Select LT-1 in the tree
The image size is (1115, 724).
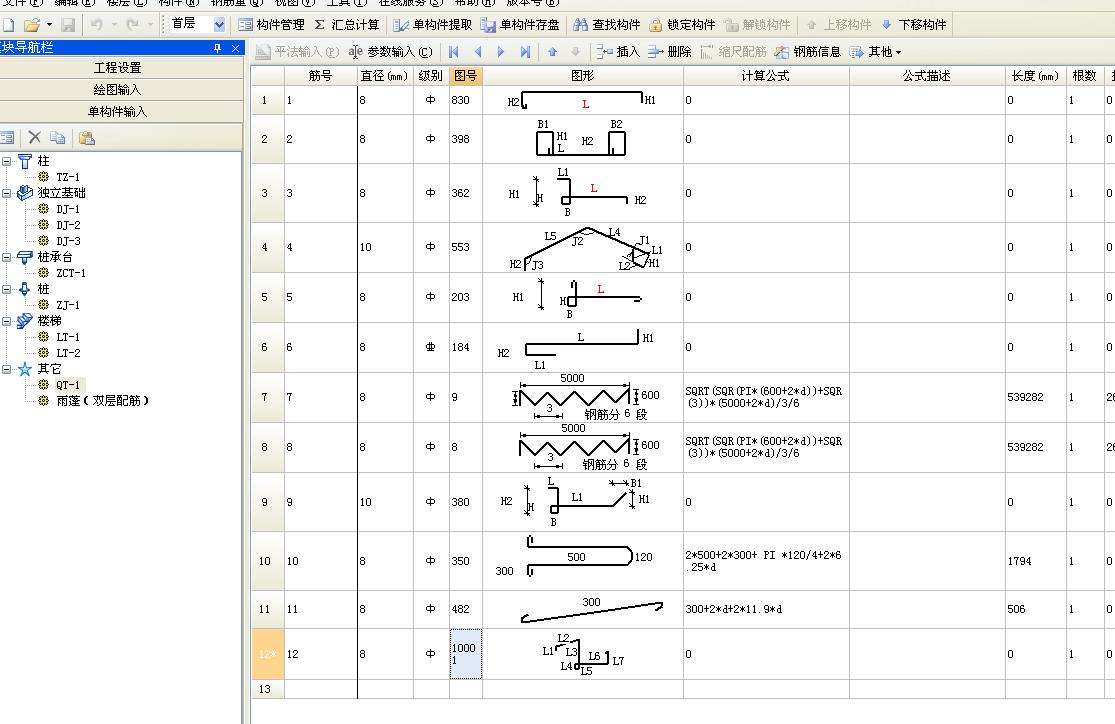tap(68, 337)
